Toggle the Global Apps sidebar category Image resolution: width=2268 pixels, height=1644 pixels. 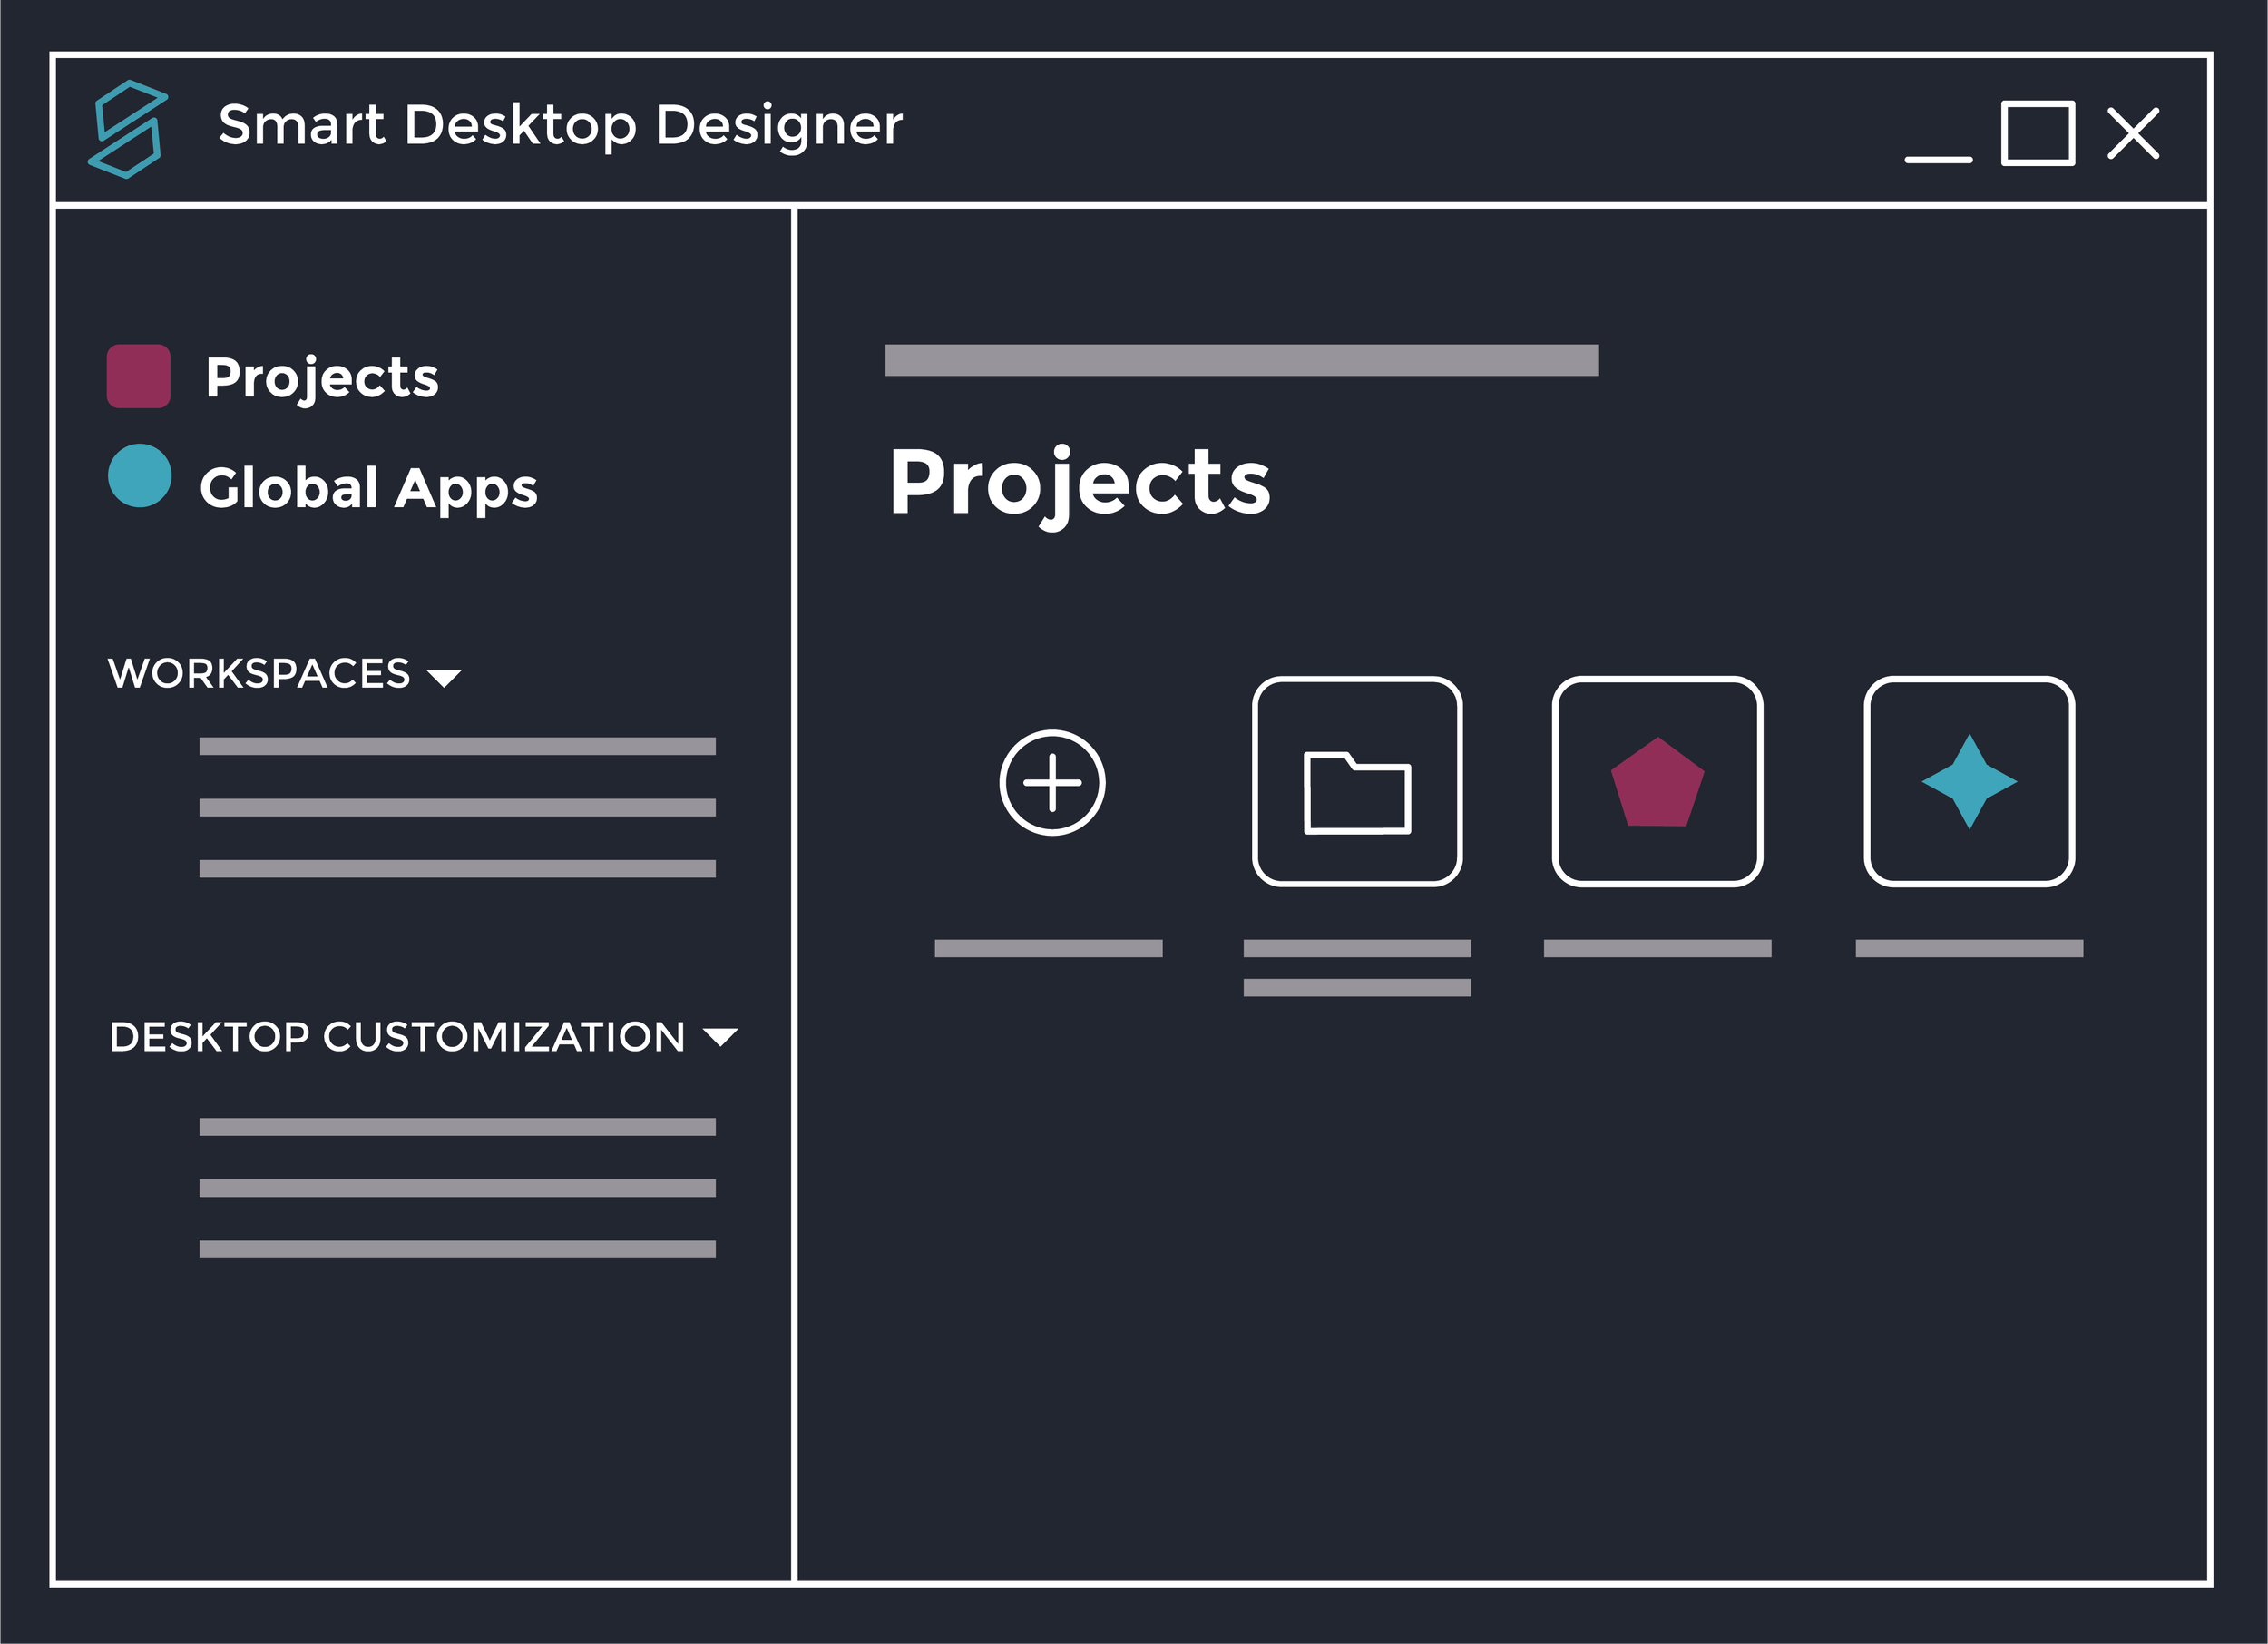(369, 489)
